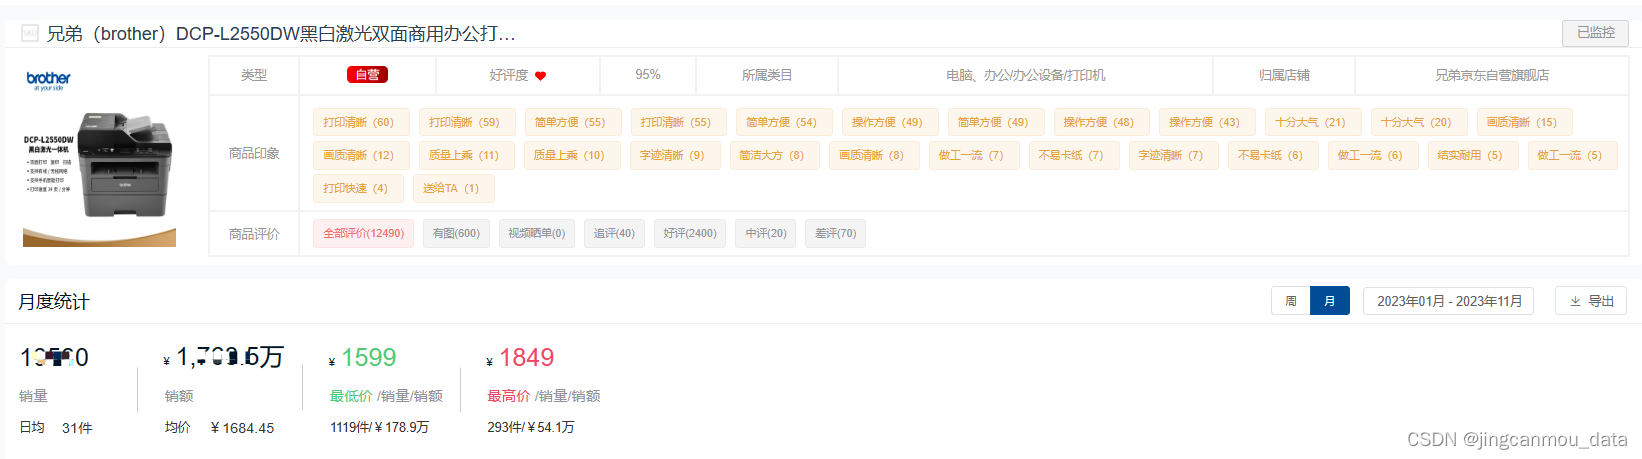
Task: Select the 十分大气 (20) tag
Action: pyautogui.click(x=1419, y=122)
